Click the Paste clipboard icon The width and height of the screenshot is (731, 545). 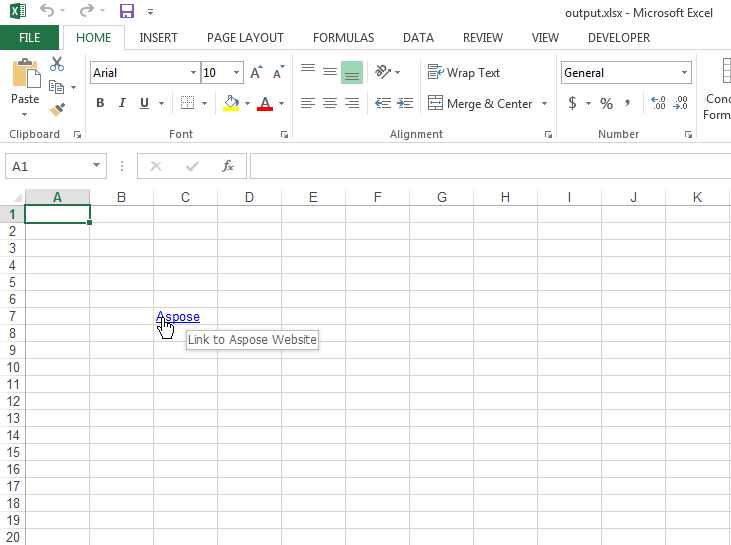pyautogui.click(x=26, y=73)
